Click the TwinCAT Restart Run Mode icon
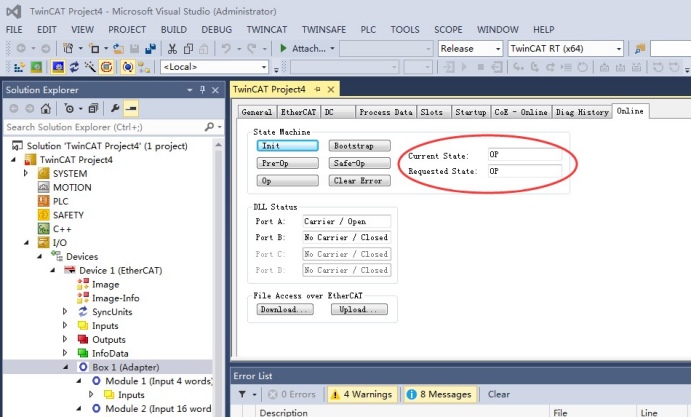The width and height of the screenshot is (692, 417). pos(36,67)
